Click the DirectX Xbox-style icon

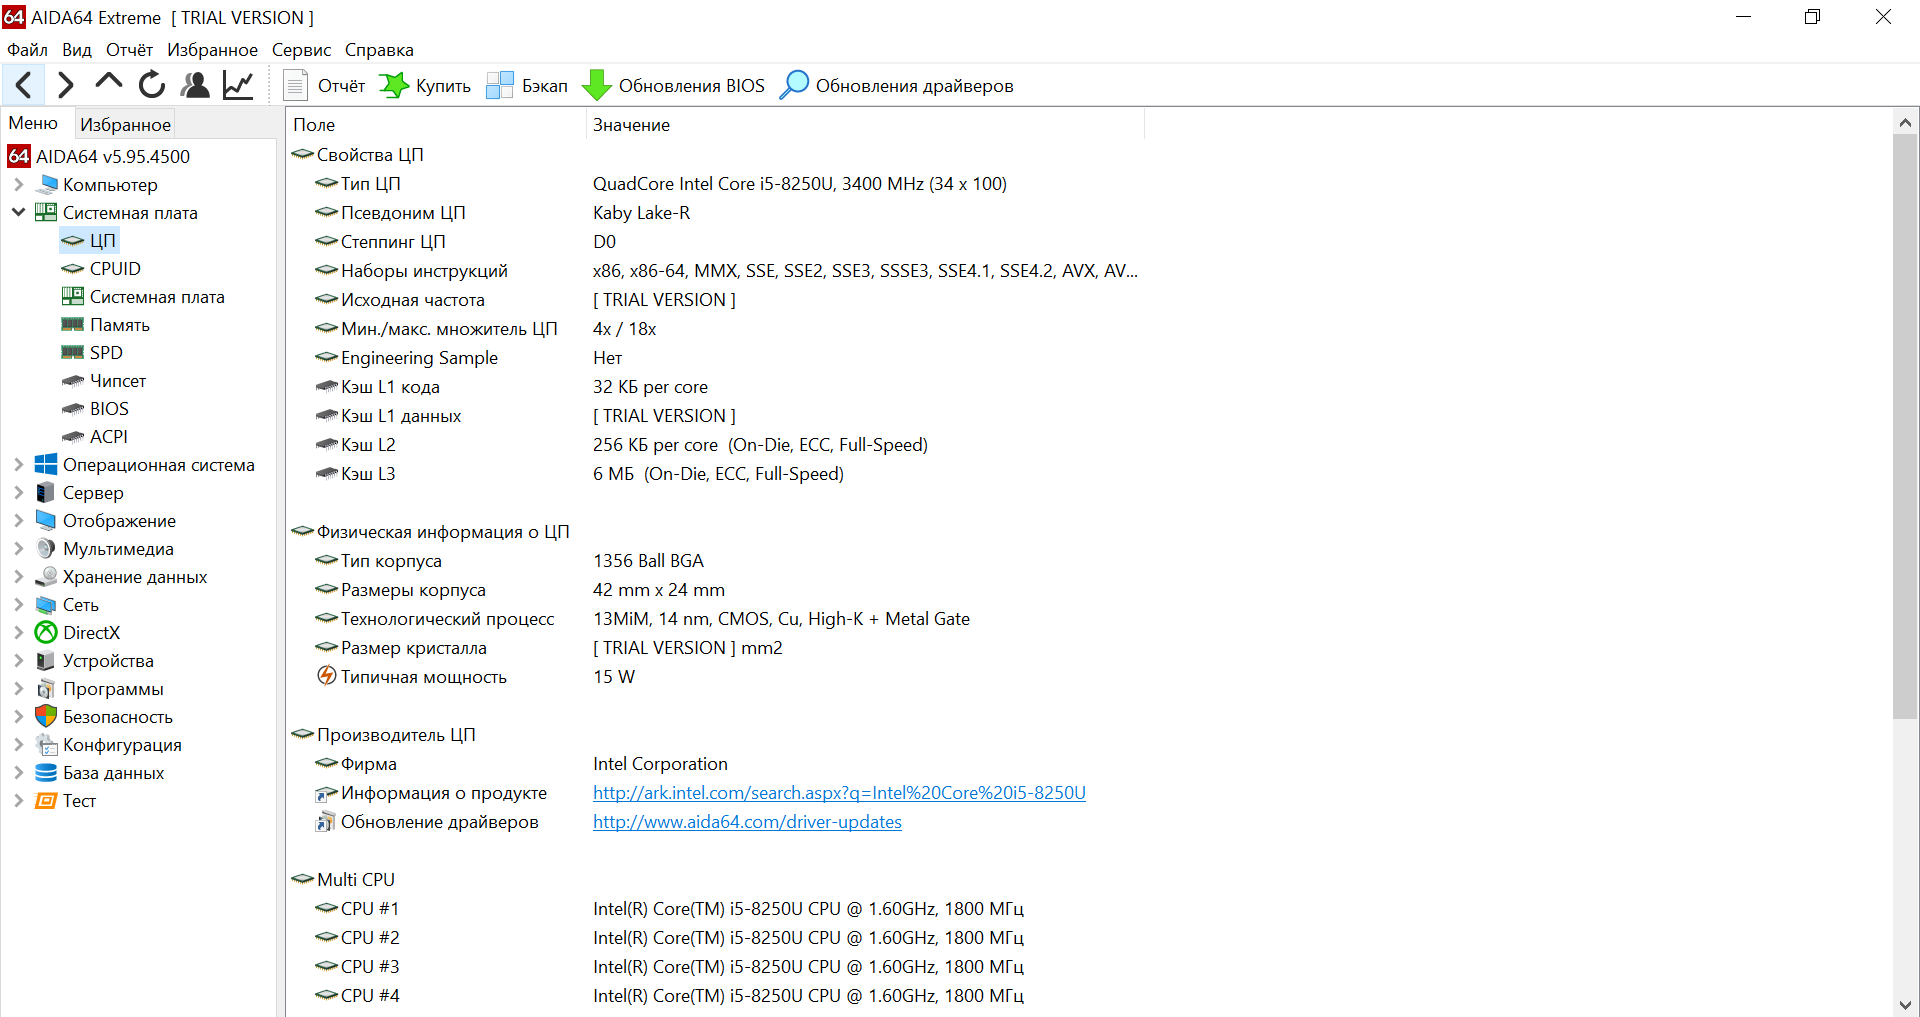(x=46, y=633)
